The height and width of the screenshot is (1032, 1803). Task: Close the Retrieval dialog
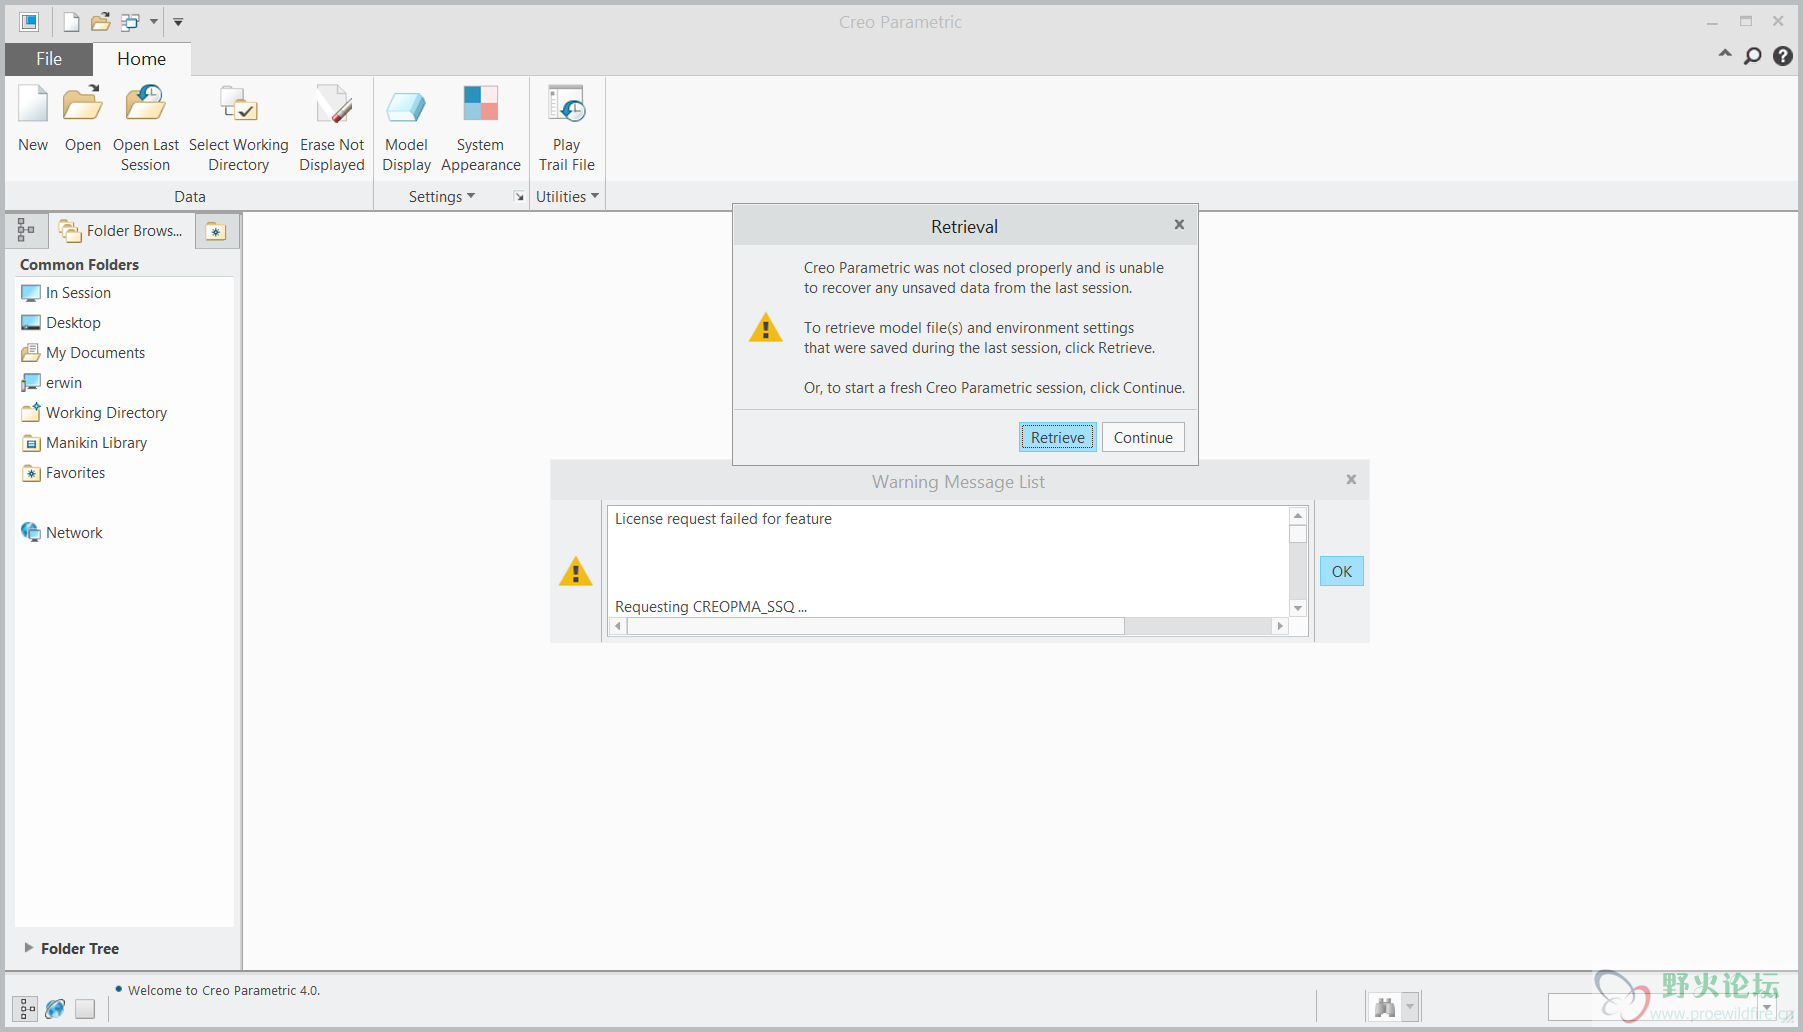tap(1179, 225)
